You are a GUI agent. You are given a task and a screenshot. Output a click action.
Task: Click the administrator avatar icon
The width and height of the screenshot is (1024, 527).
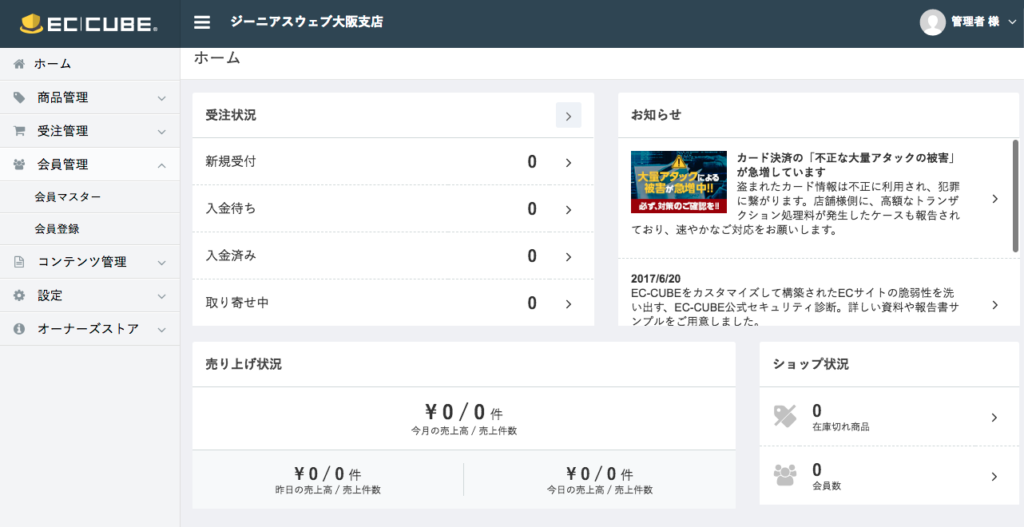(x=932, y=22)
